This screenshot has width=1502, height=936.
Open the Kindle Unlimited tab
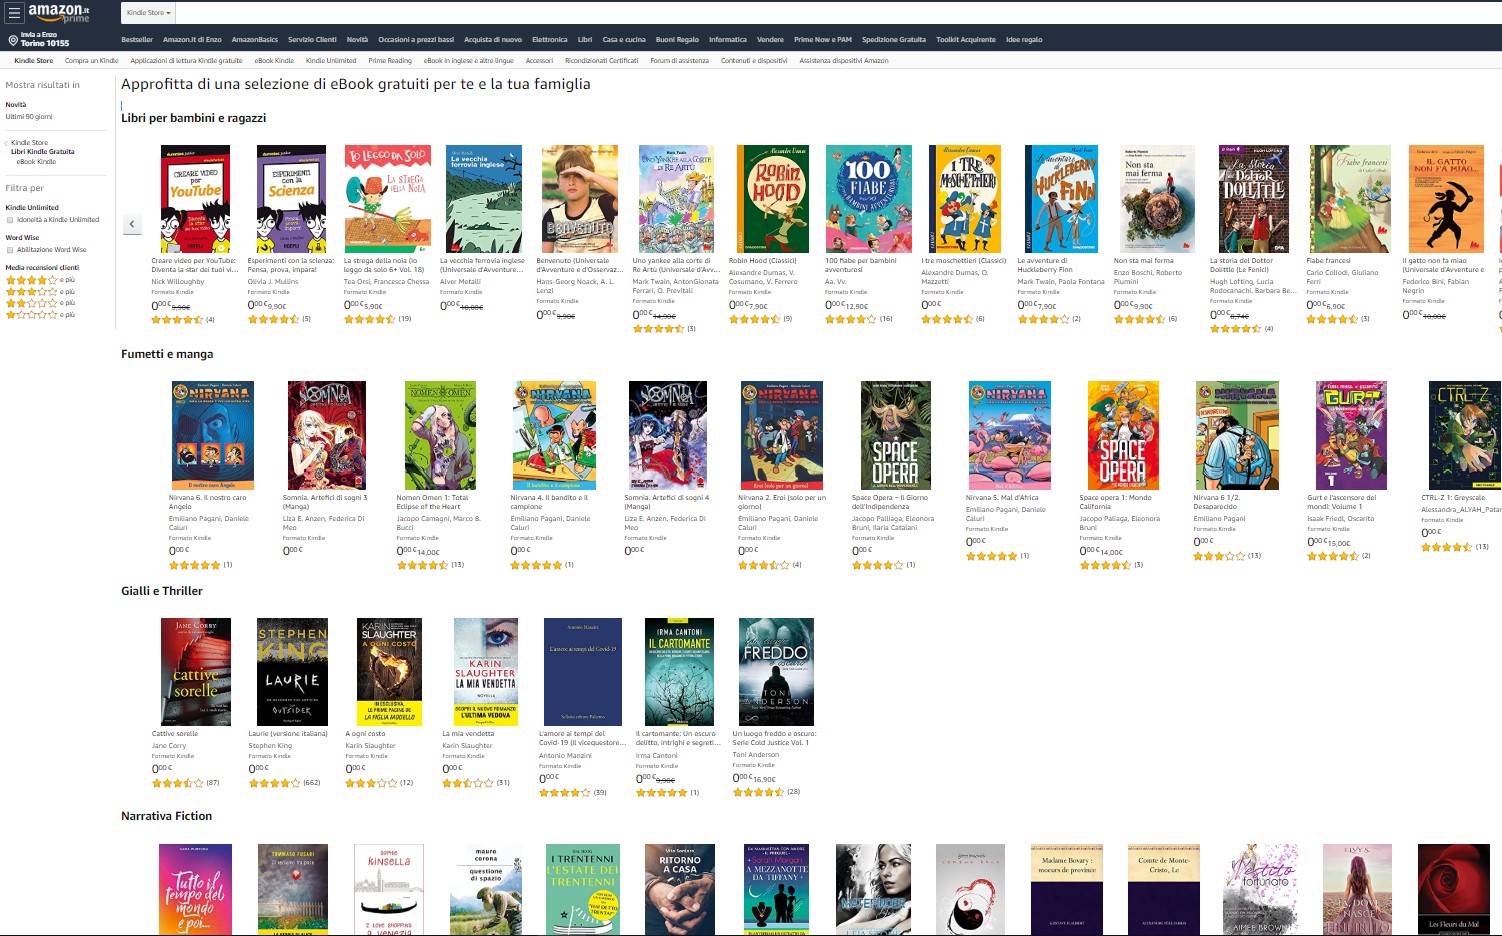click(x=330, y=61)
